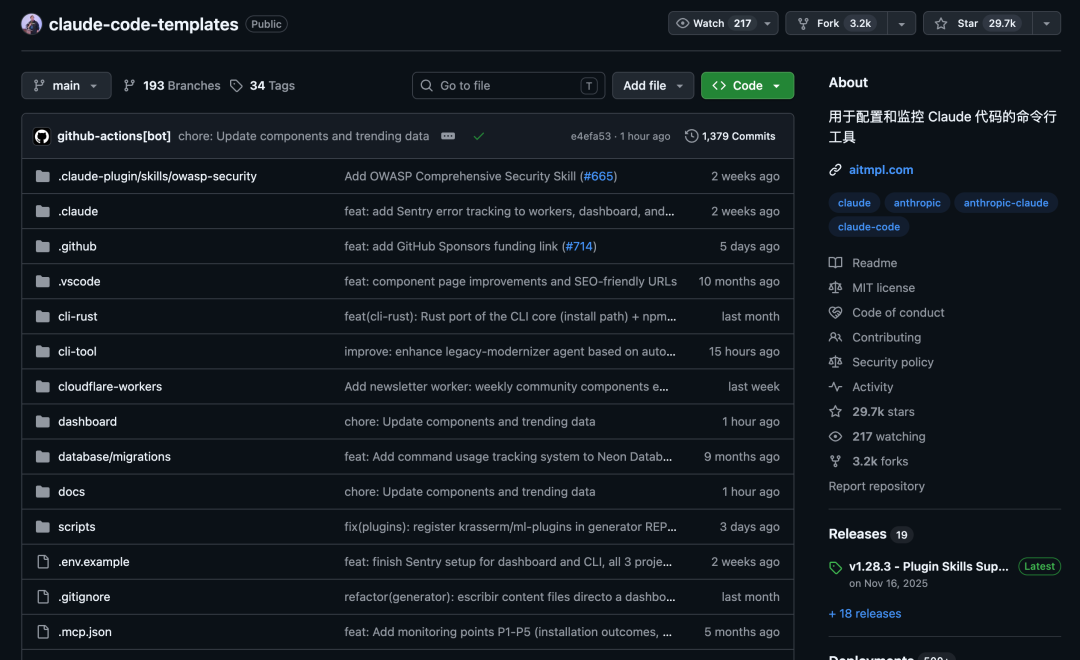
Task: Open the cloudflare-workers folder
Action: (110, 387)
